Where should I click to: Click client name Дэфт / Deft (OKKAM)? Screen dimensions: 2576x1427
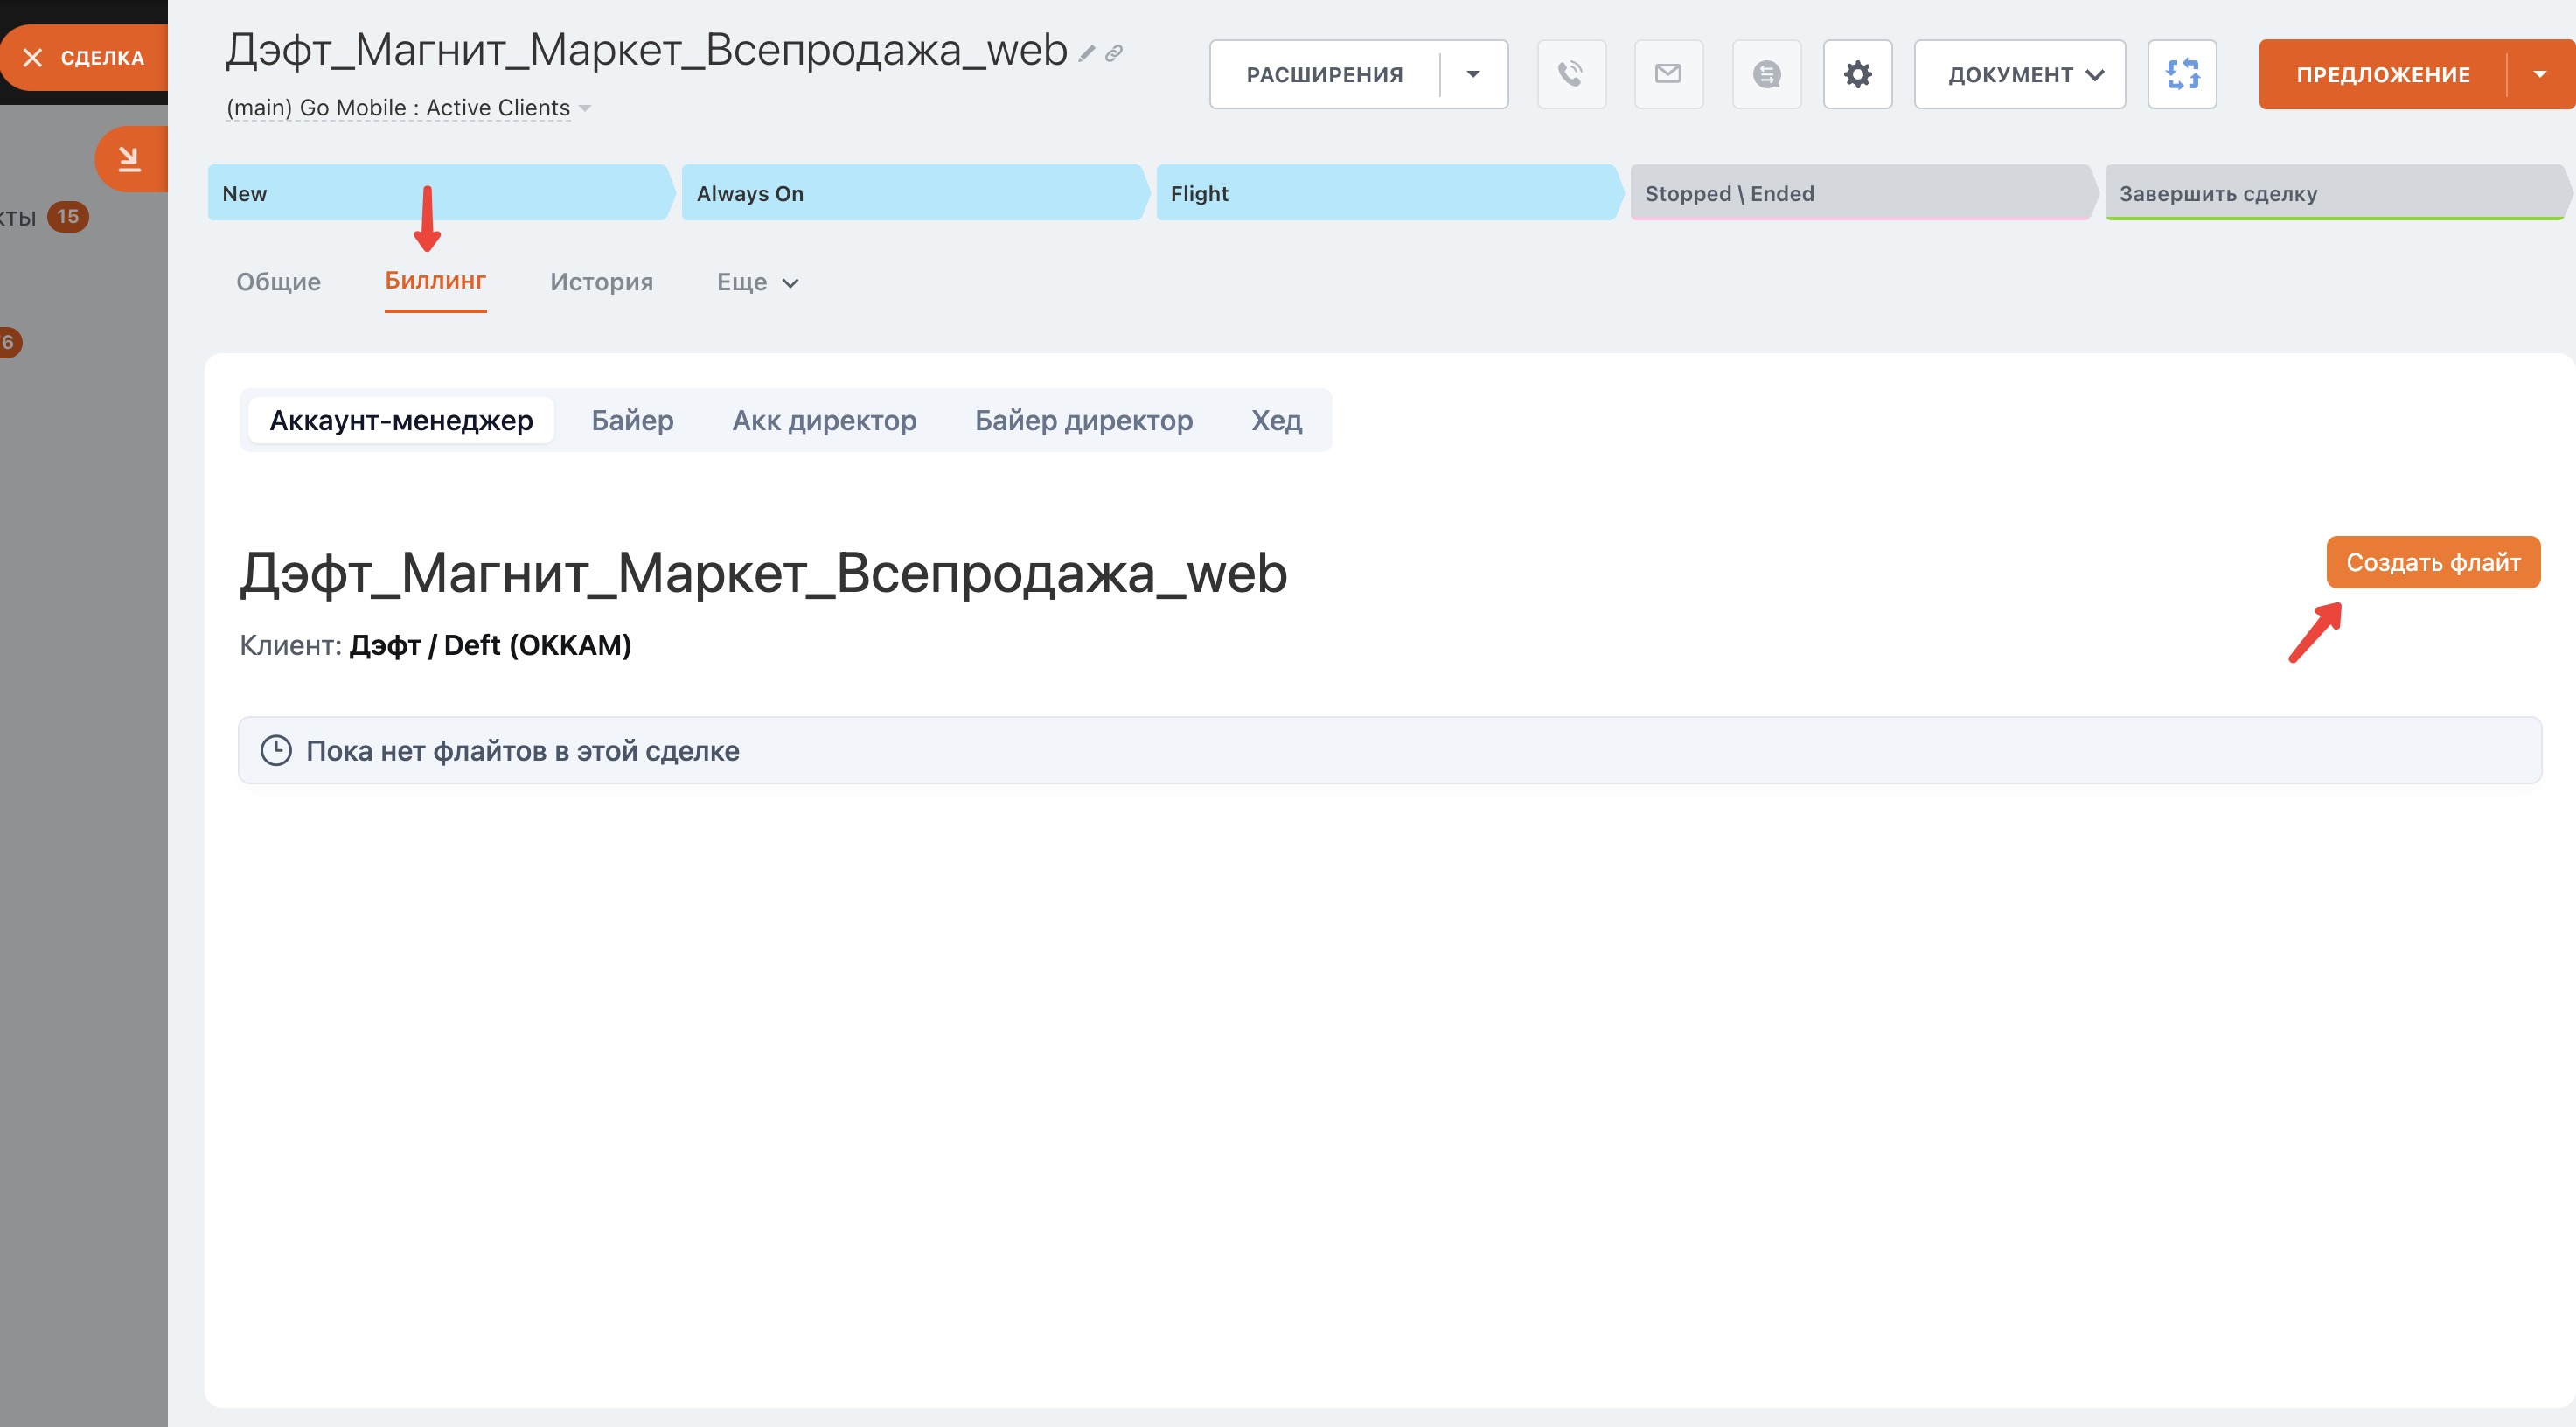click(x=490, y=645)
